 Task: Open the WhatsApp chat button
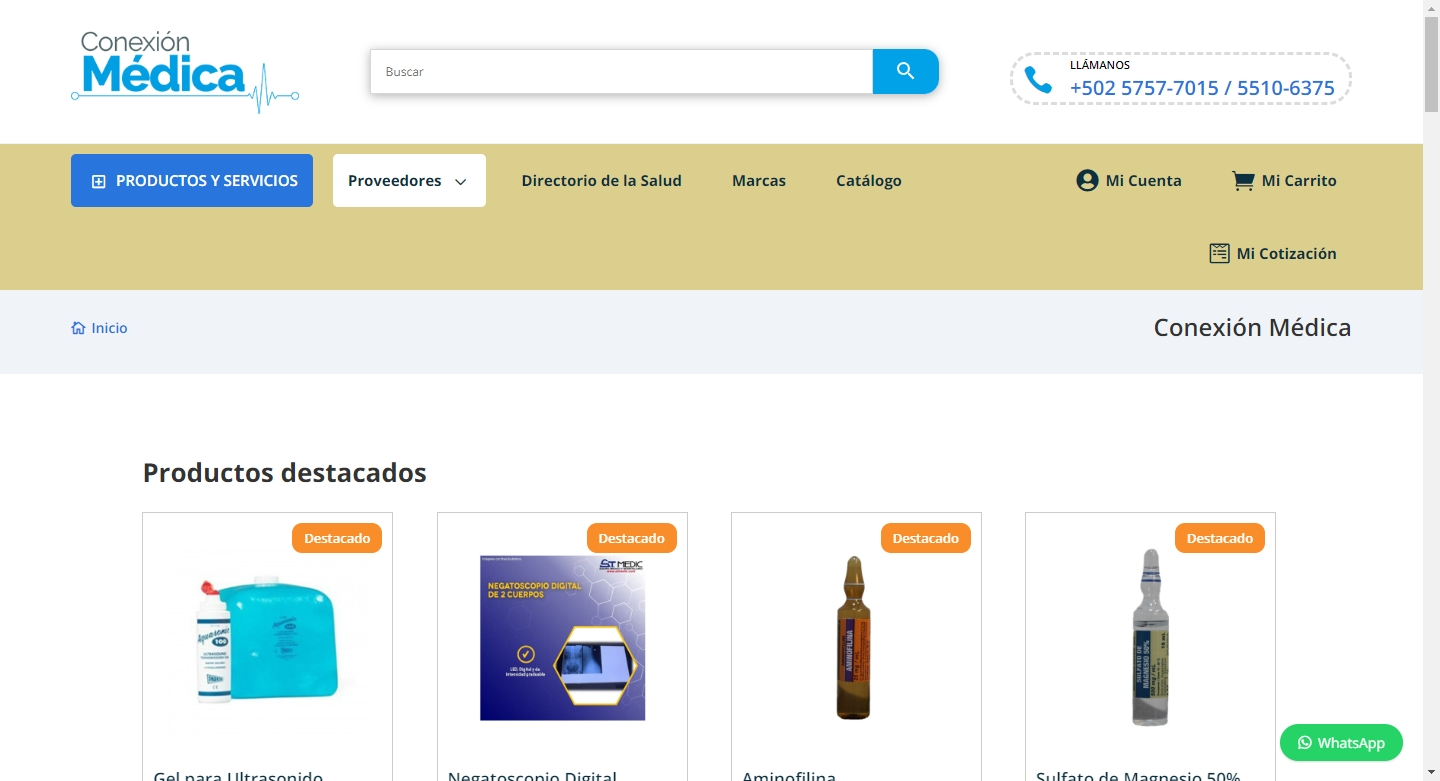click(x=1341, y=743)
